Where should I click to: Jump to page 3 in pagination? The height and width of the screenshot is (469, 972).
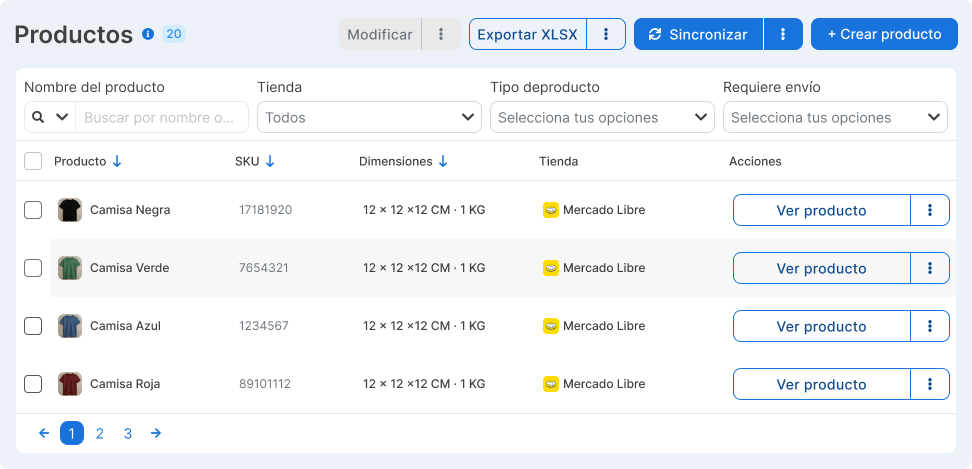(128, 433)
